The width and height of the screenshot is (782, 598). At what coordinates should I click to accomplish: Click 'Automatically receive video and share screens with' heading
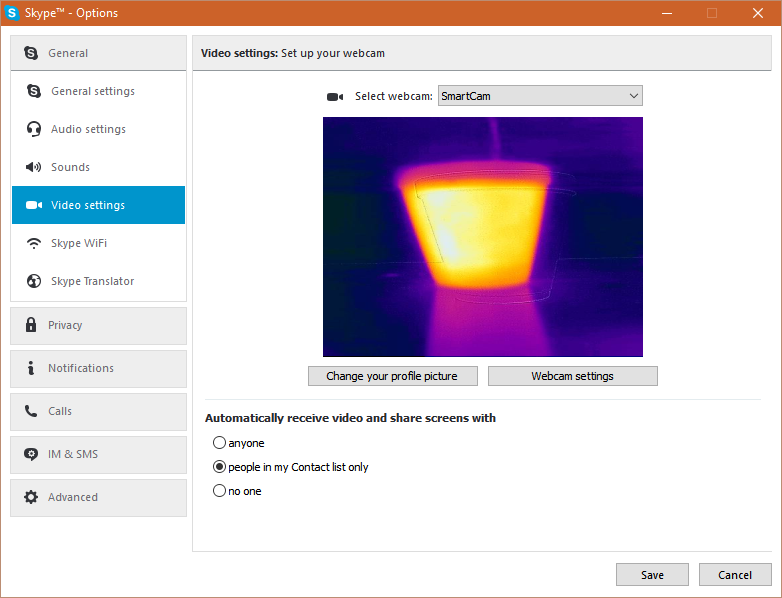pyautogui.click(x=350, y=418)
